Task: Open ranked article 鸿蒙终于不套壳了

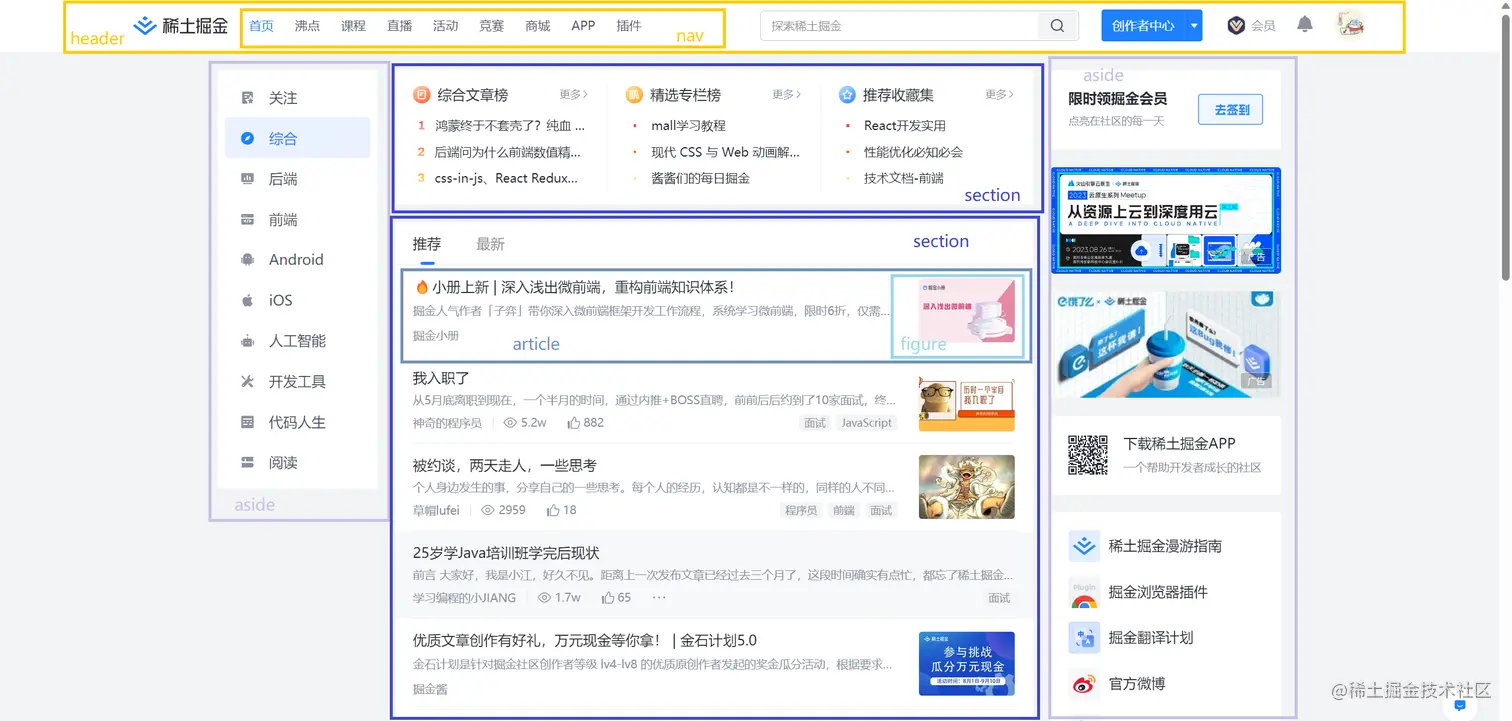Action: [509, 126]
